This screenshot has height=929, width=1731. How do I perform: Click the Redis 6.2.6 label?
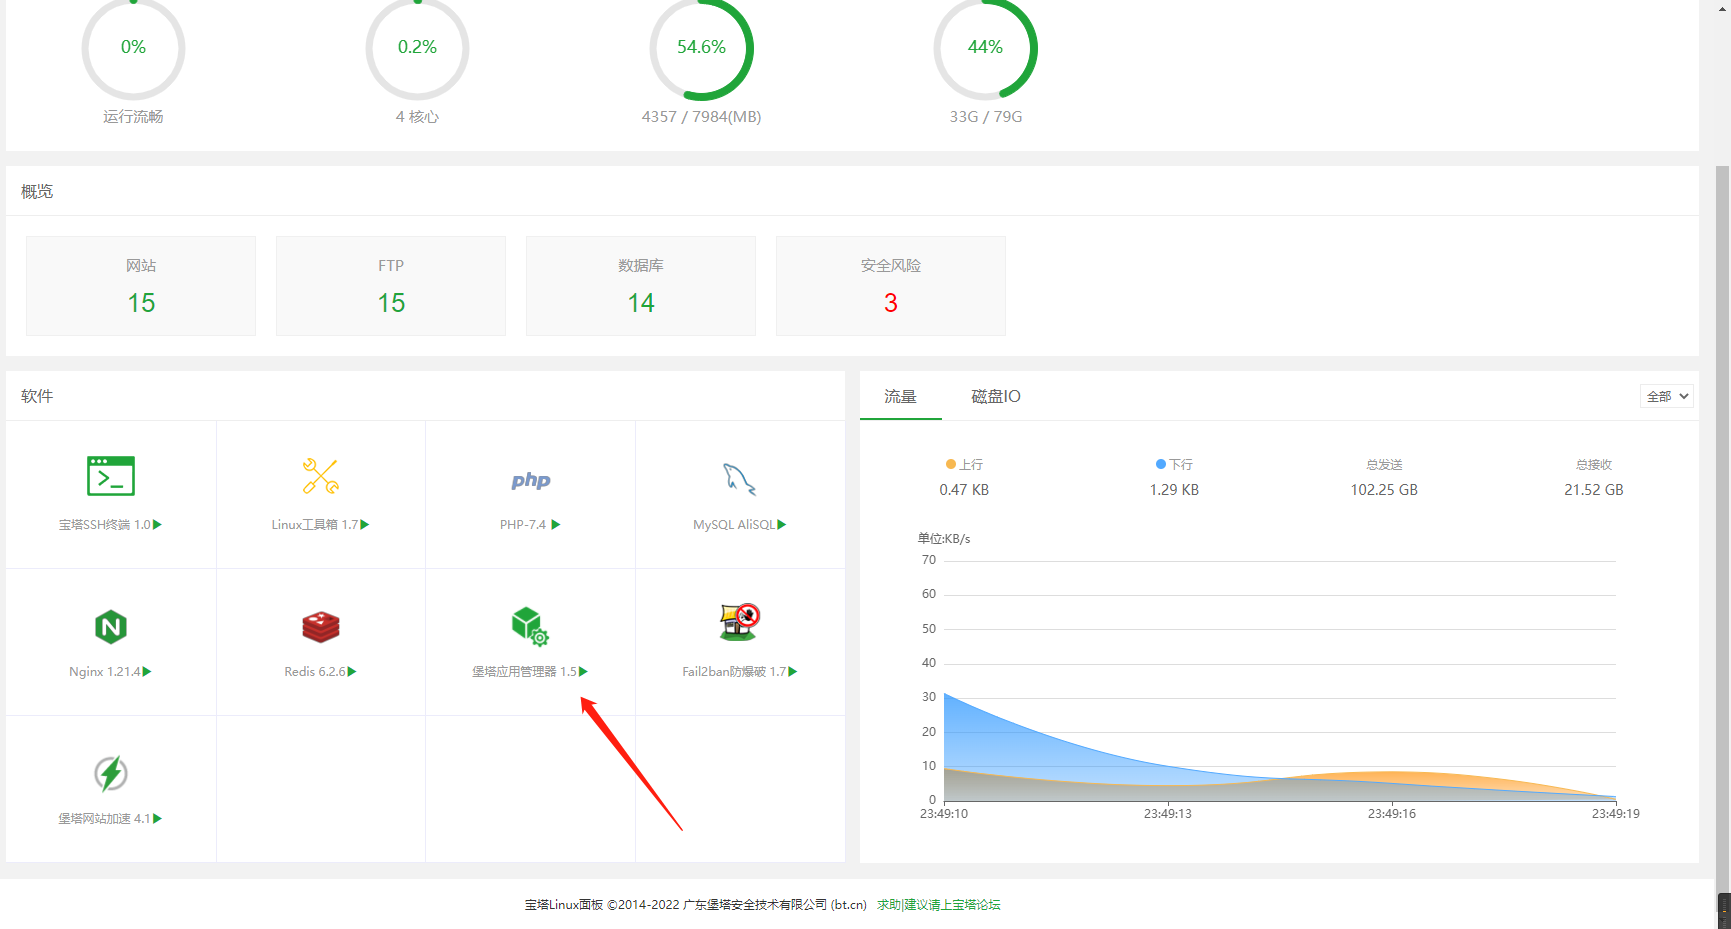coord(315,671)
